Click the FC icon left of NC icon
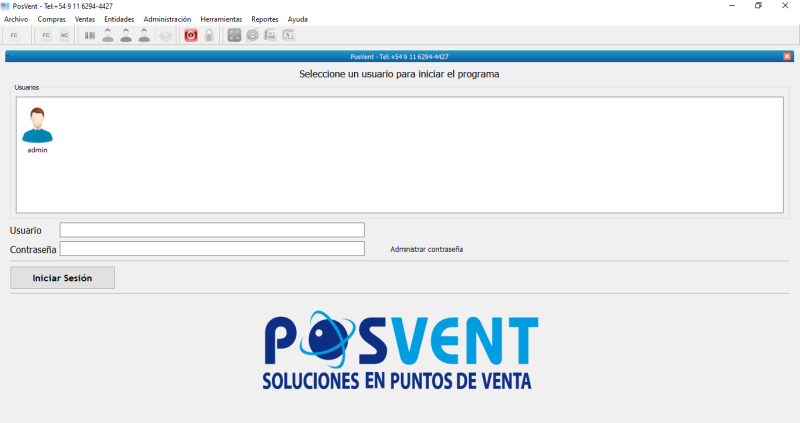800x423 pixels. tap(46, 35)
